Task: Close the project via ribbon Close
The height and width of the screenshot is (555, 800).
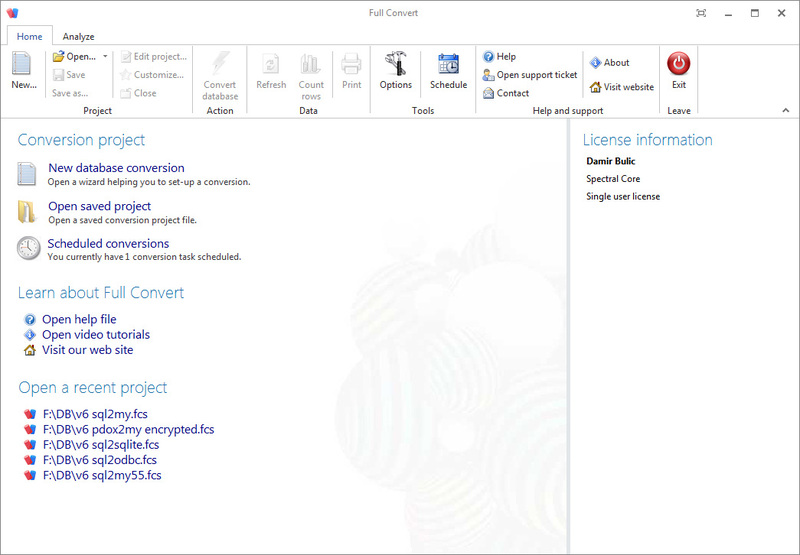Action: pos(139,93)
